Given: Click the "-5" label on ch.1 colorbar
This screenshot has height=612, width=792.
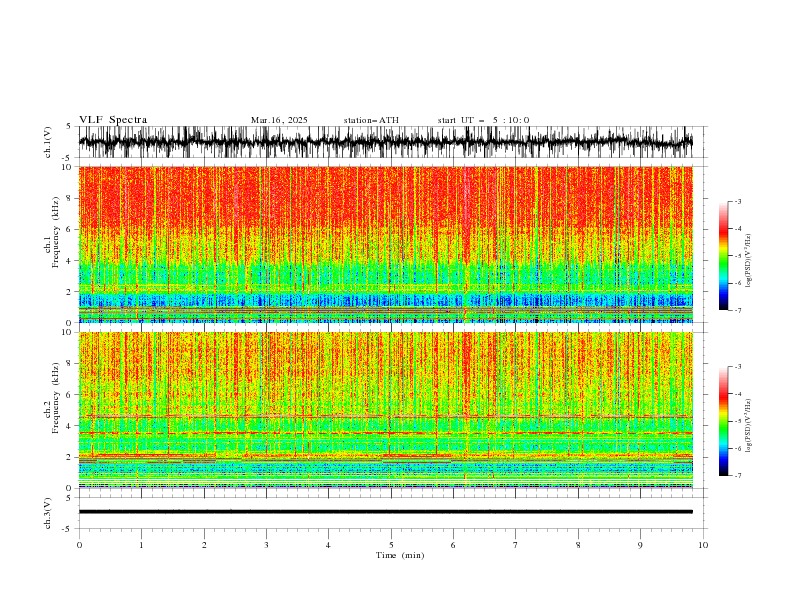Looking at the screenshot, I should tap(738, 256).
